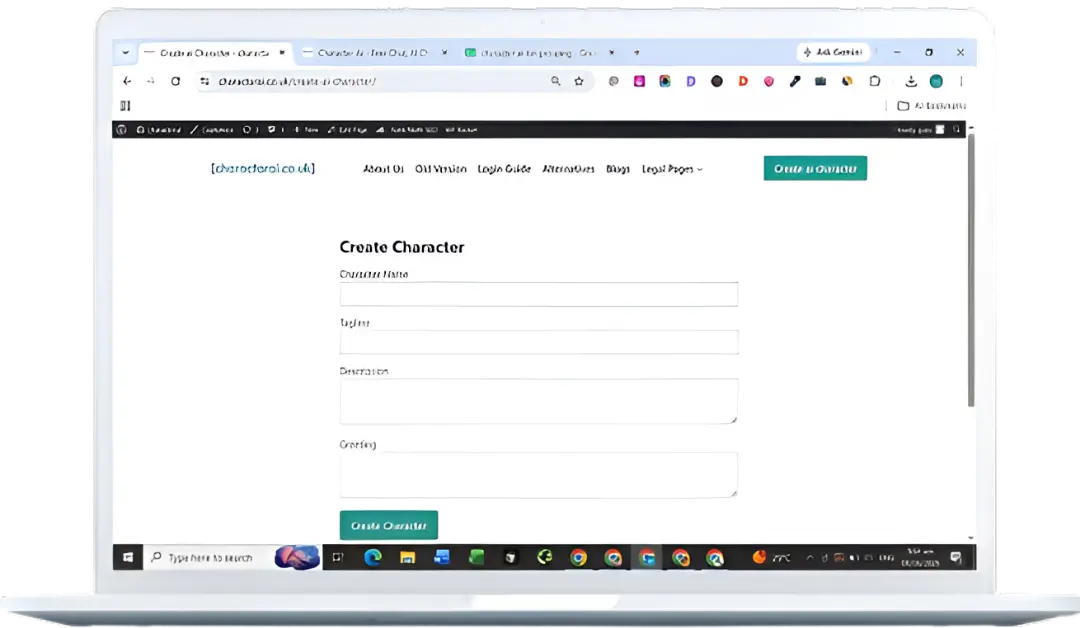Screen dimensions: 1080x628
Task: Go back using the browser back arrow
Action: (127, 81)
